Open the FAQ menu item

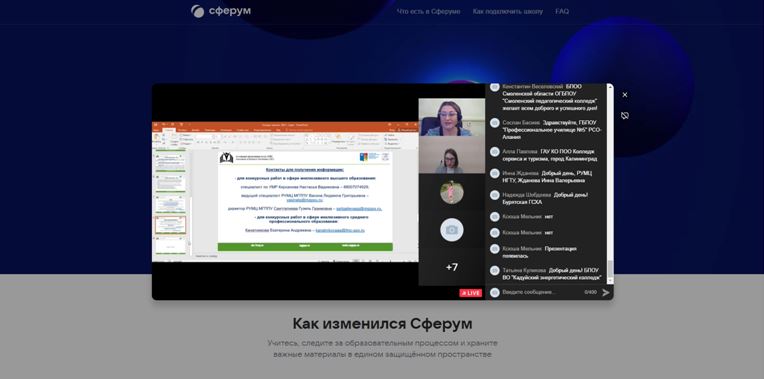562,11
